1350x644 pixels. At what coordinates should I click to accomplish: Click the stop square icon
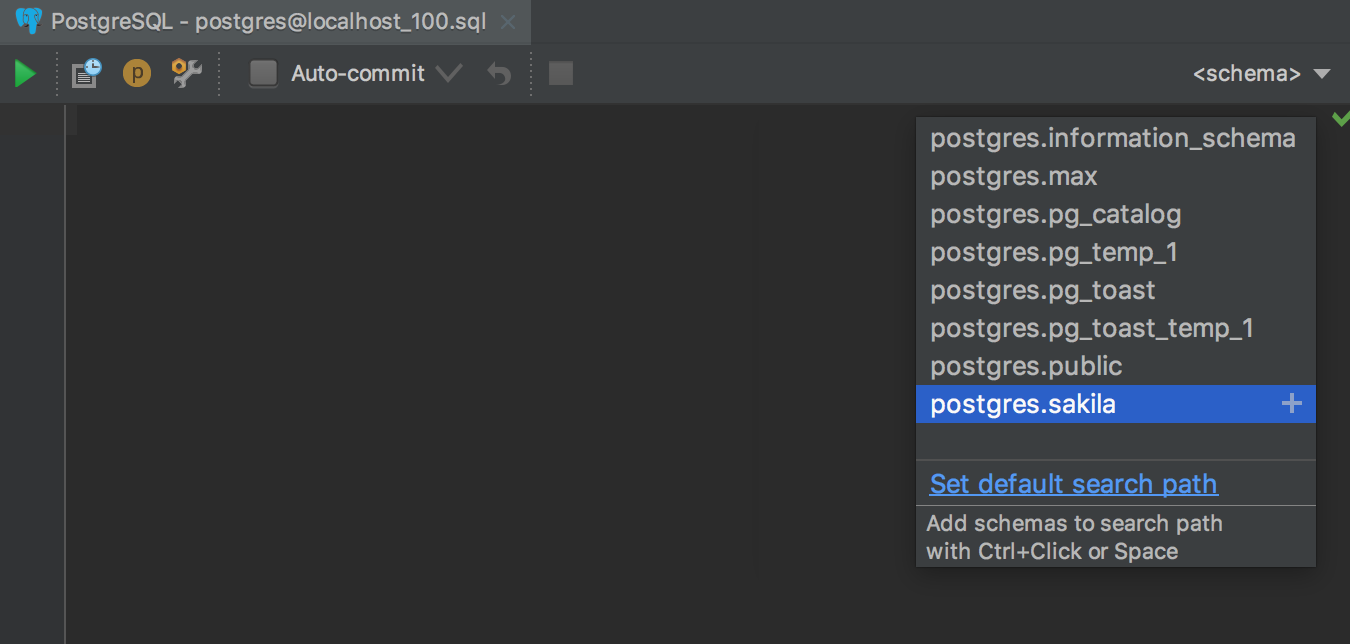coord(561,73)
